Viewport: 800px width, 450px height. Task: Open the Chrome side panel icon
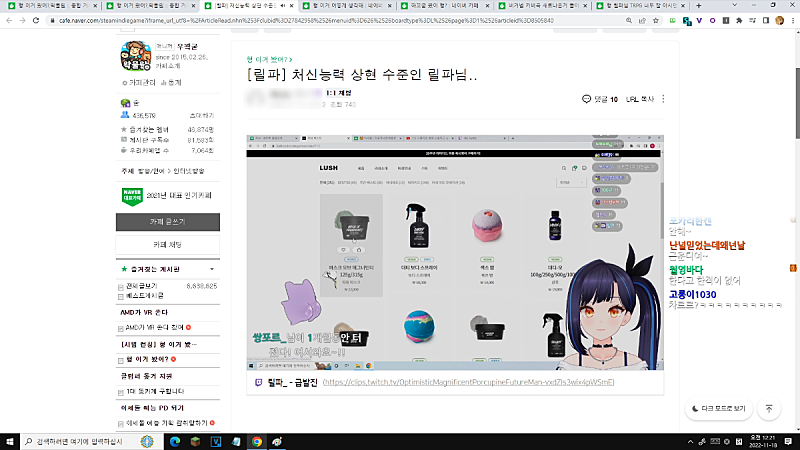766,20
